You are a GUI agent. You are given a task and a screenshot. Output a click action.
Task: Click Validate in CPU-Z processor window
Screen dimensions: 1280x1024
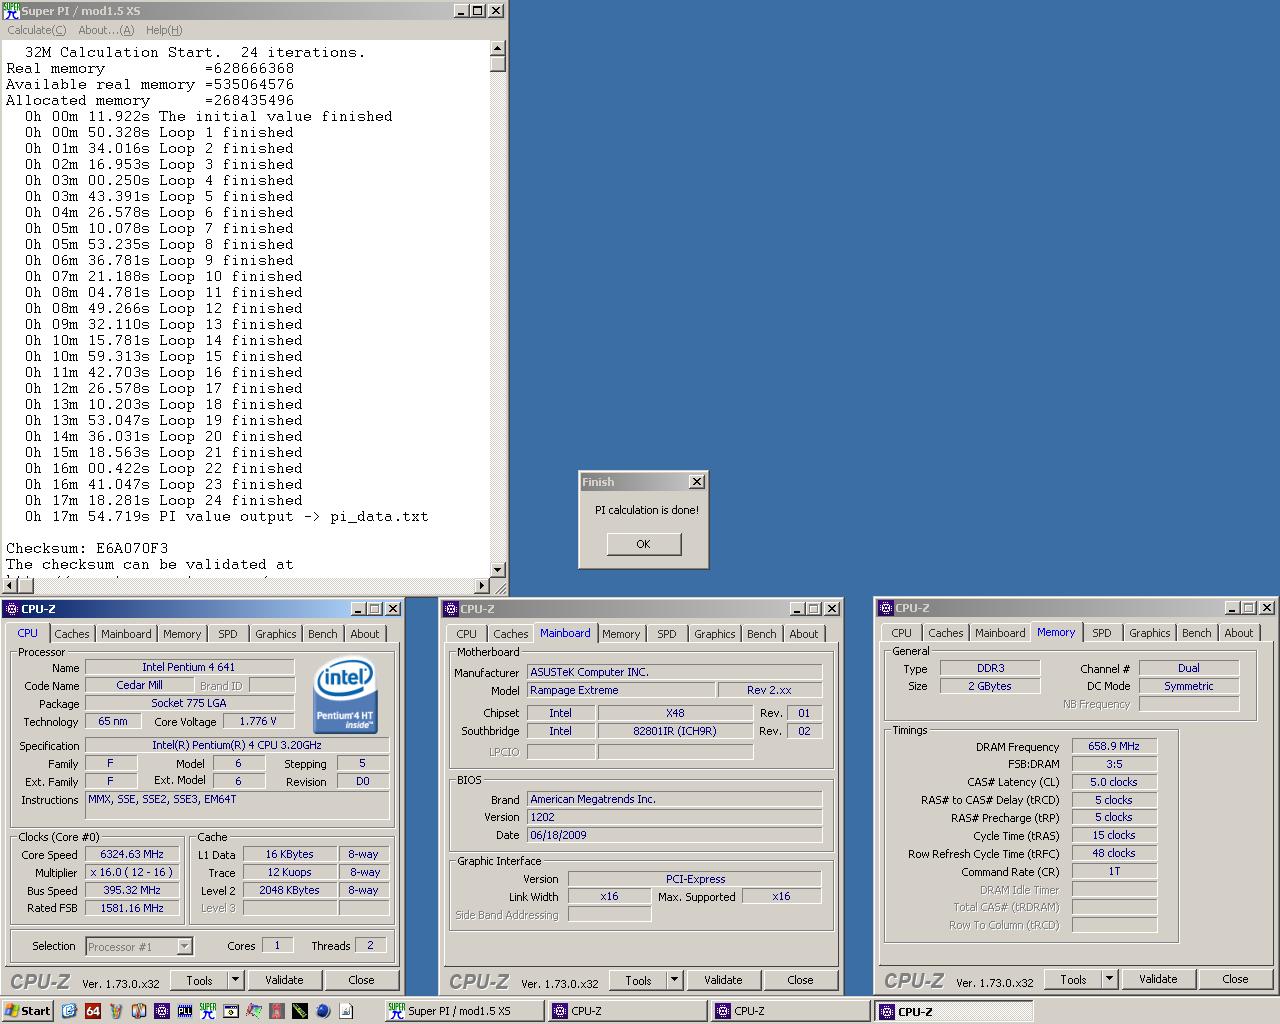click(x=284, y=980)
